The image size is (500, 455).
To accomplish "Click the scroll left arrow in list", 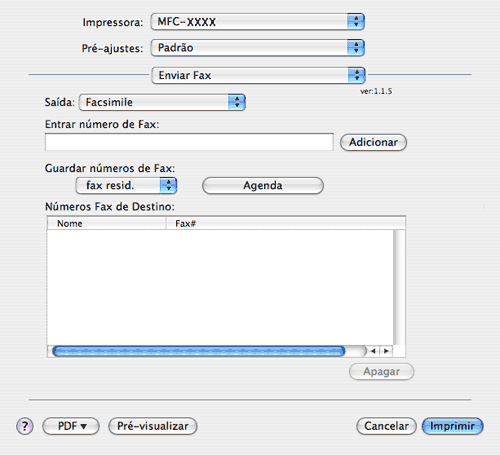I will pyautogui.click(x=373, y=351).
